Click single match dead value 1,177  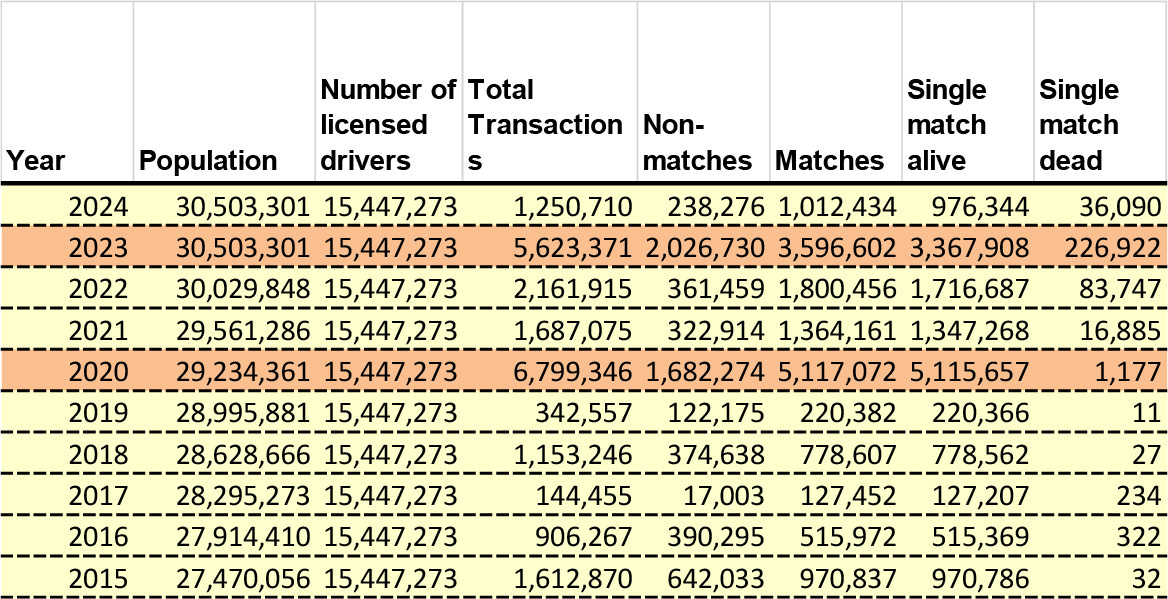click(x=1130, y=371)
